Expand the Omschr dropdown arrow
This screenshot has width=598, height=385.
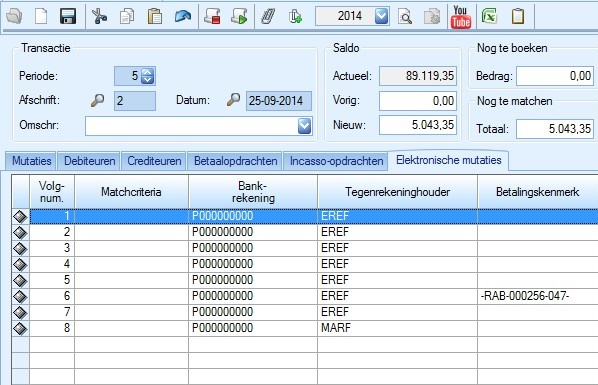[304, 126]
